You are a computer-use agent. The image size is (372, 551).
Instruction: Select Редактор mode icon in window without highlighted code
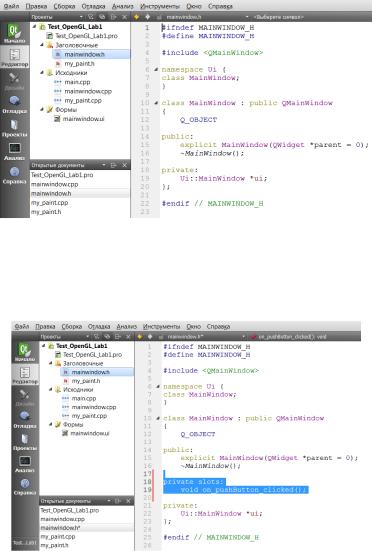click(14, 57)
